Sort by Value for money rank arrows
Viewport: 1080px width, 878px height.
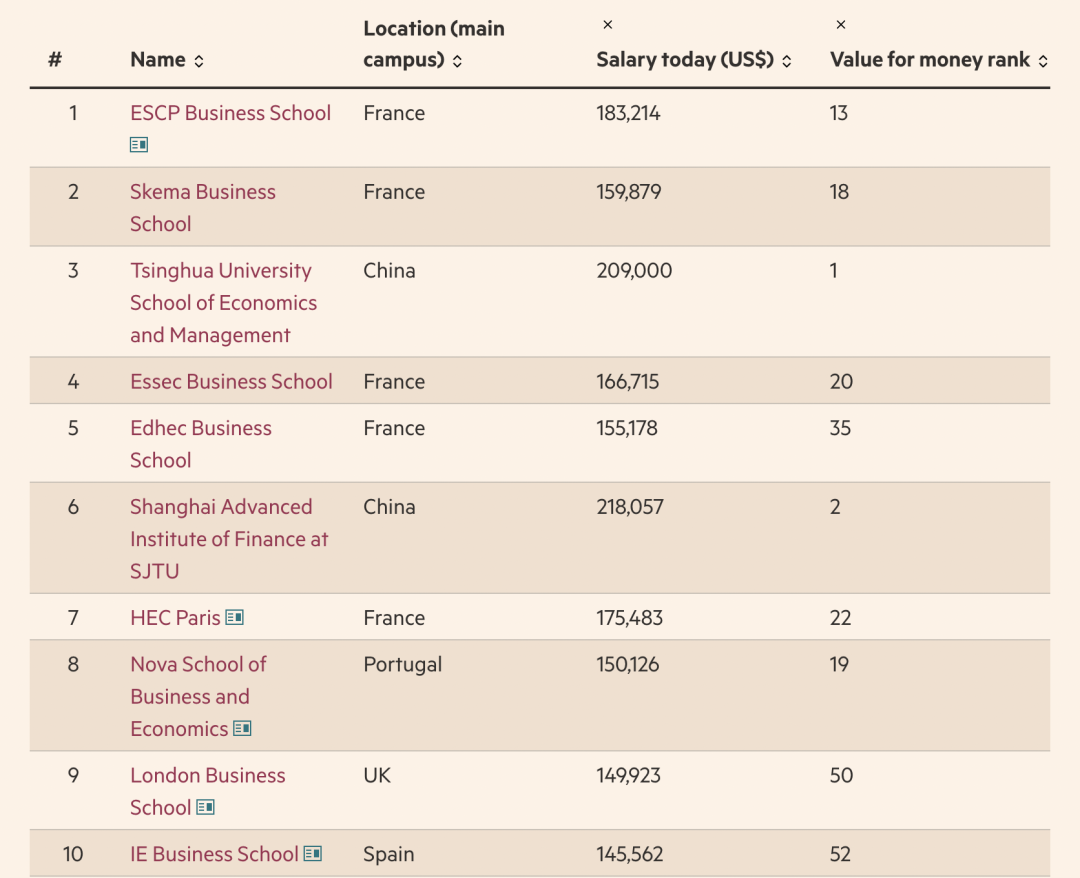pos(1043,61)
